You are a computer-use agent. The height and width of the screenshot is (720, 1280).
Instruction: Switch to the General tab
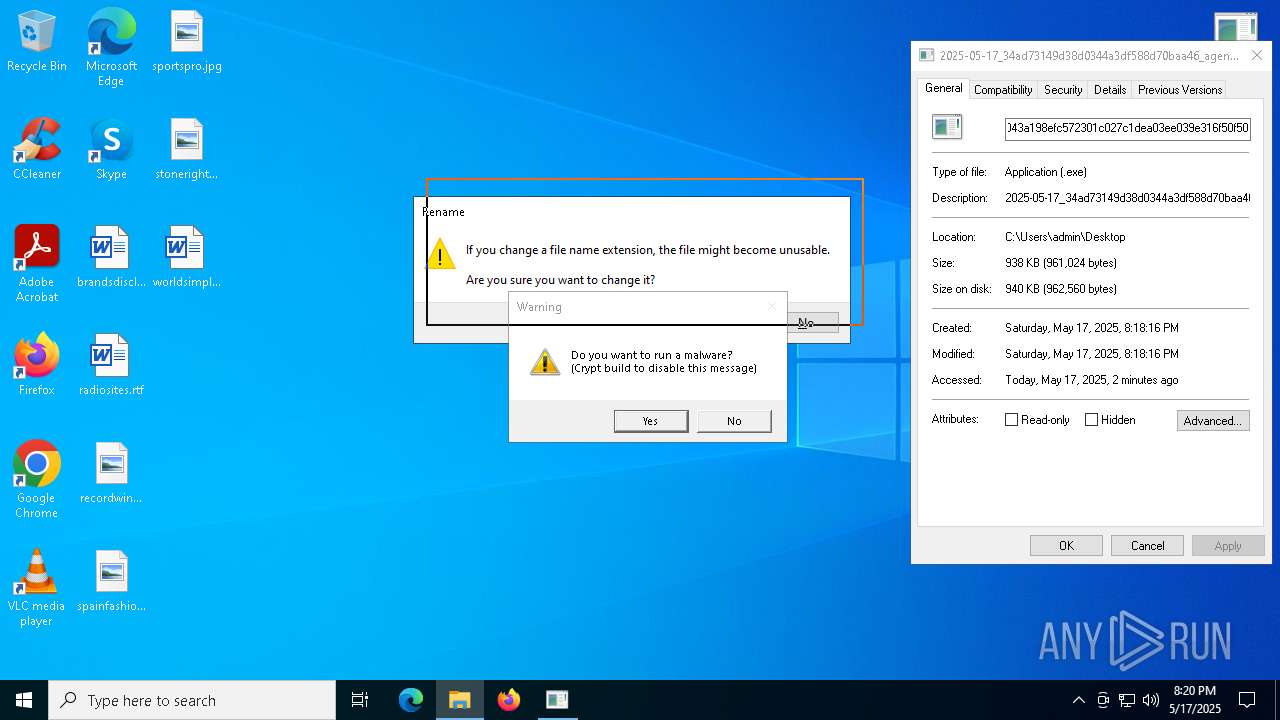(x=943, y=88)
